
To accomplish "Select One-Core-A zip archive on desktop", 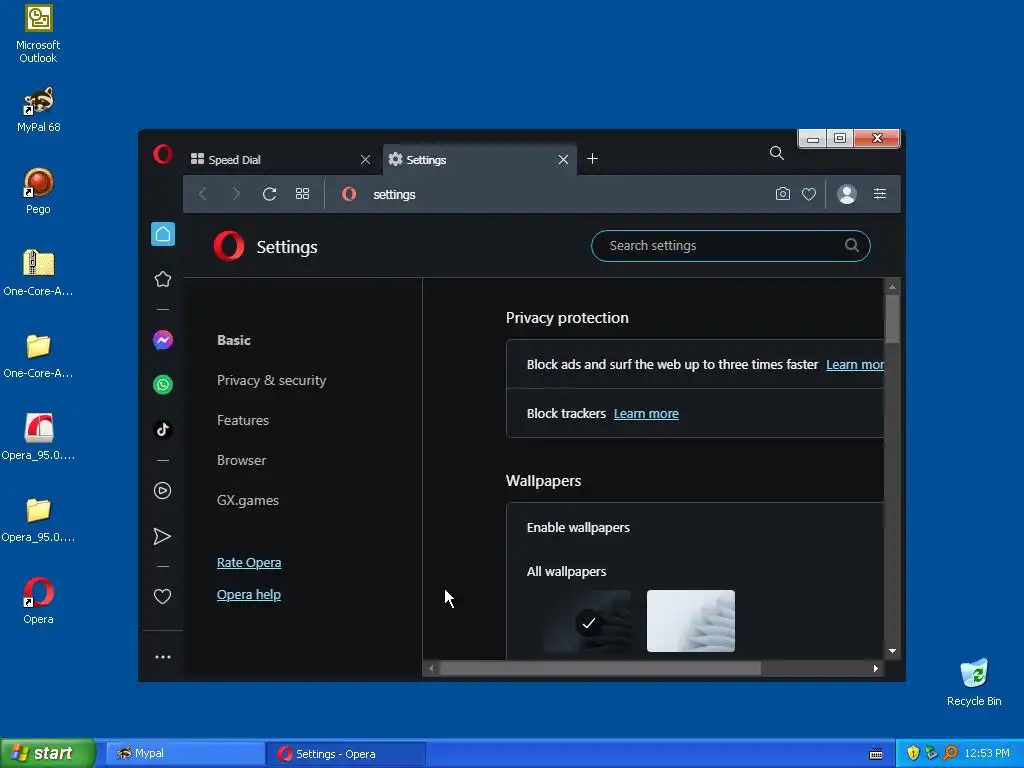I will 38,273.
